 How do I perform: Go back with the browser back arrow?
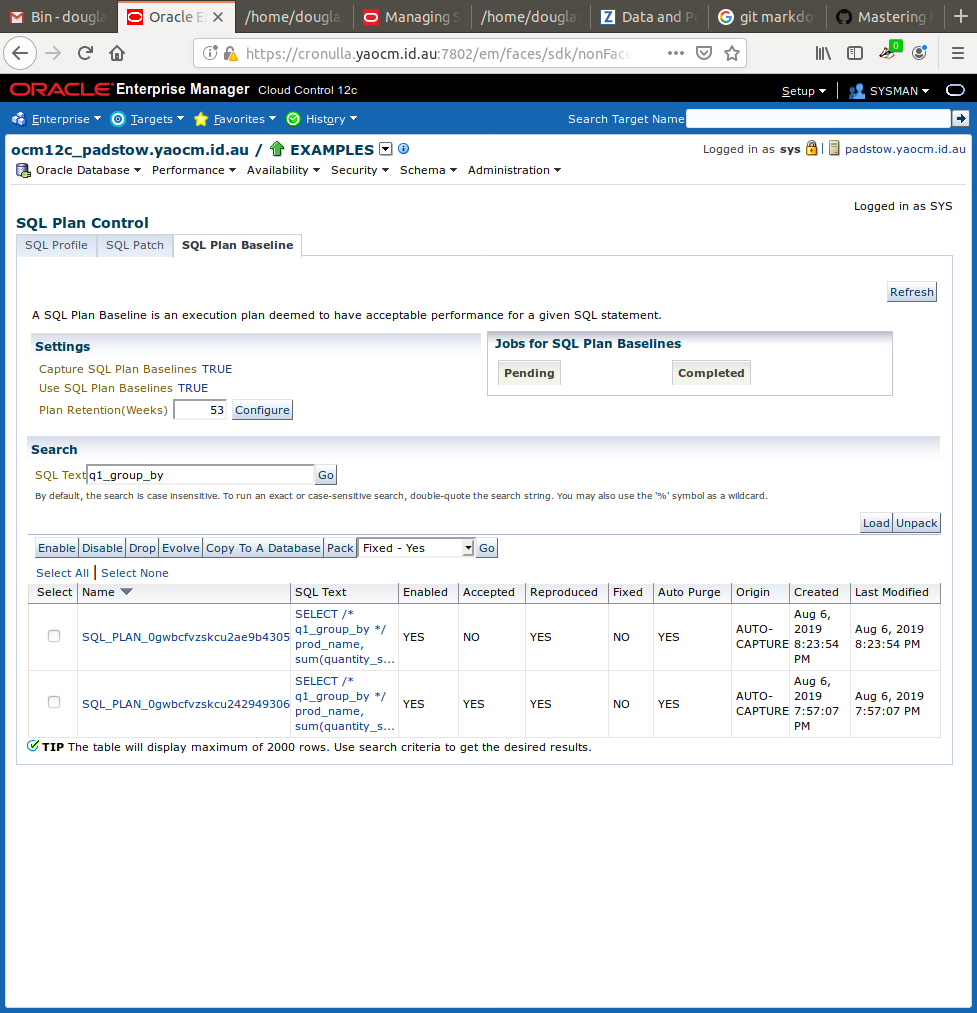(x=20, y=53)
